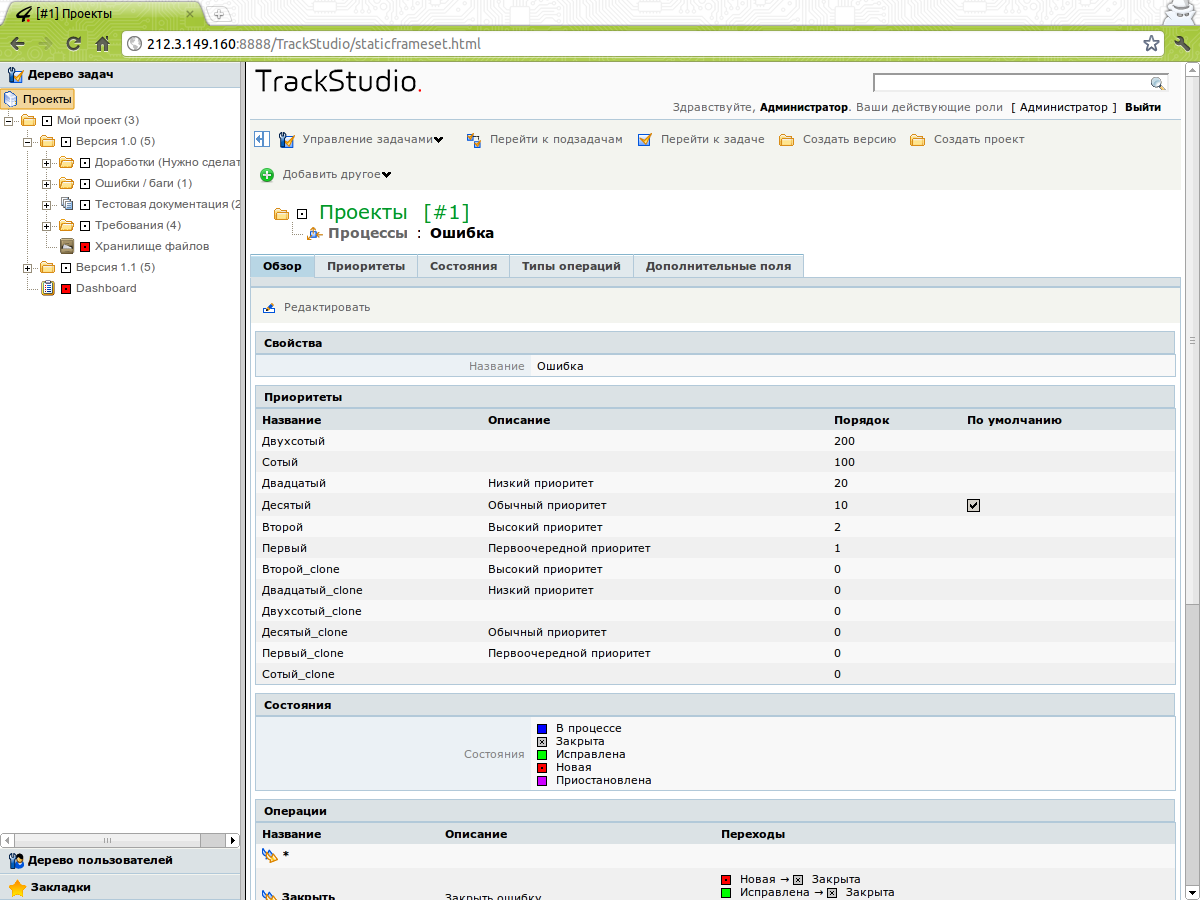This screenshot has height=900, width=1200.
Task: Toggle the box next to Версия 1.1
Action: tap(66, 267)
